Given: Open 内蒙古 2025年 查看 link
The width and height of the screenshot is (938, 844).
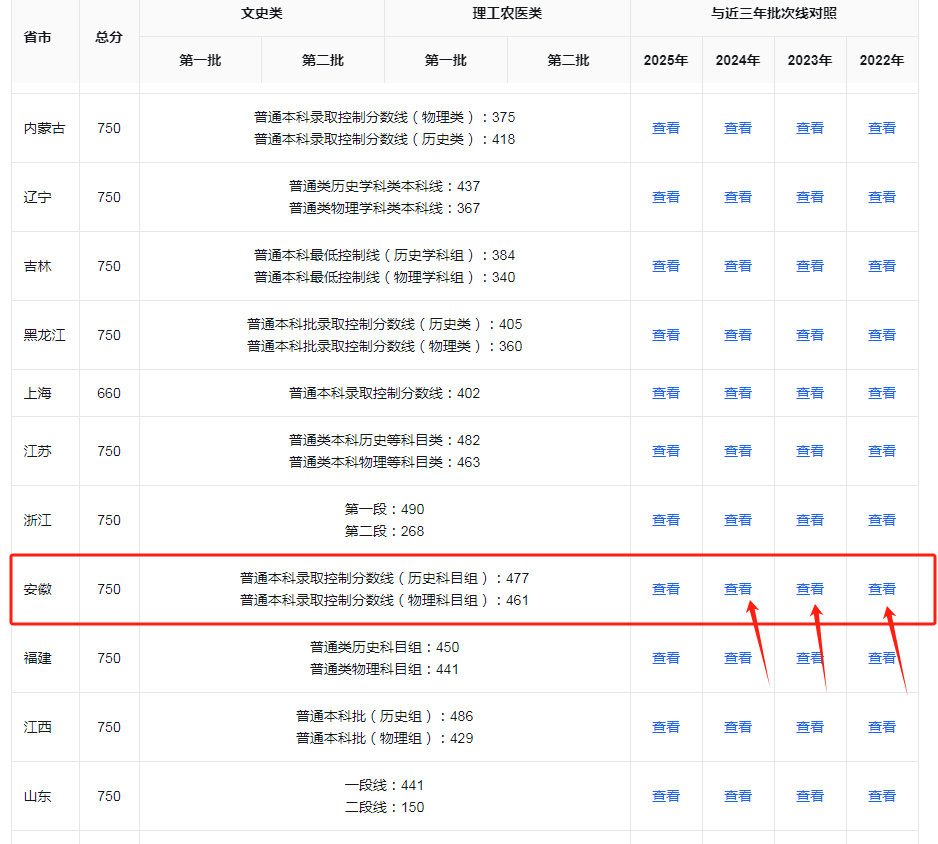Looking at the screenshot, I should 666,128.
